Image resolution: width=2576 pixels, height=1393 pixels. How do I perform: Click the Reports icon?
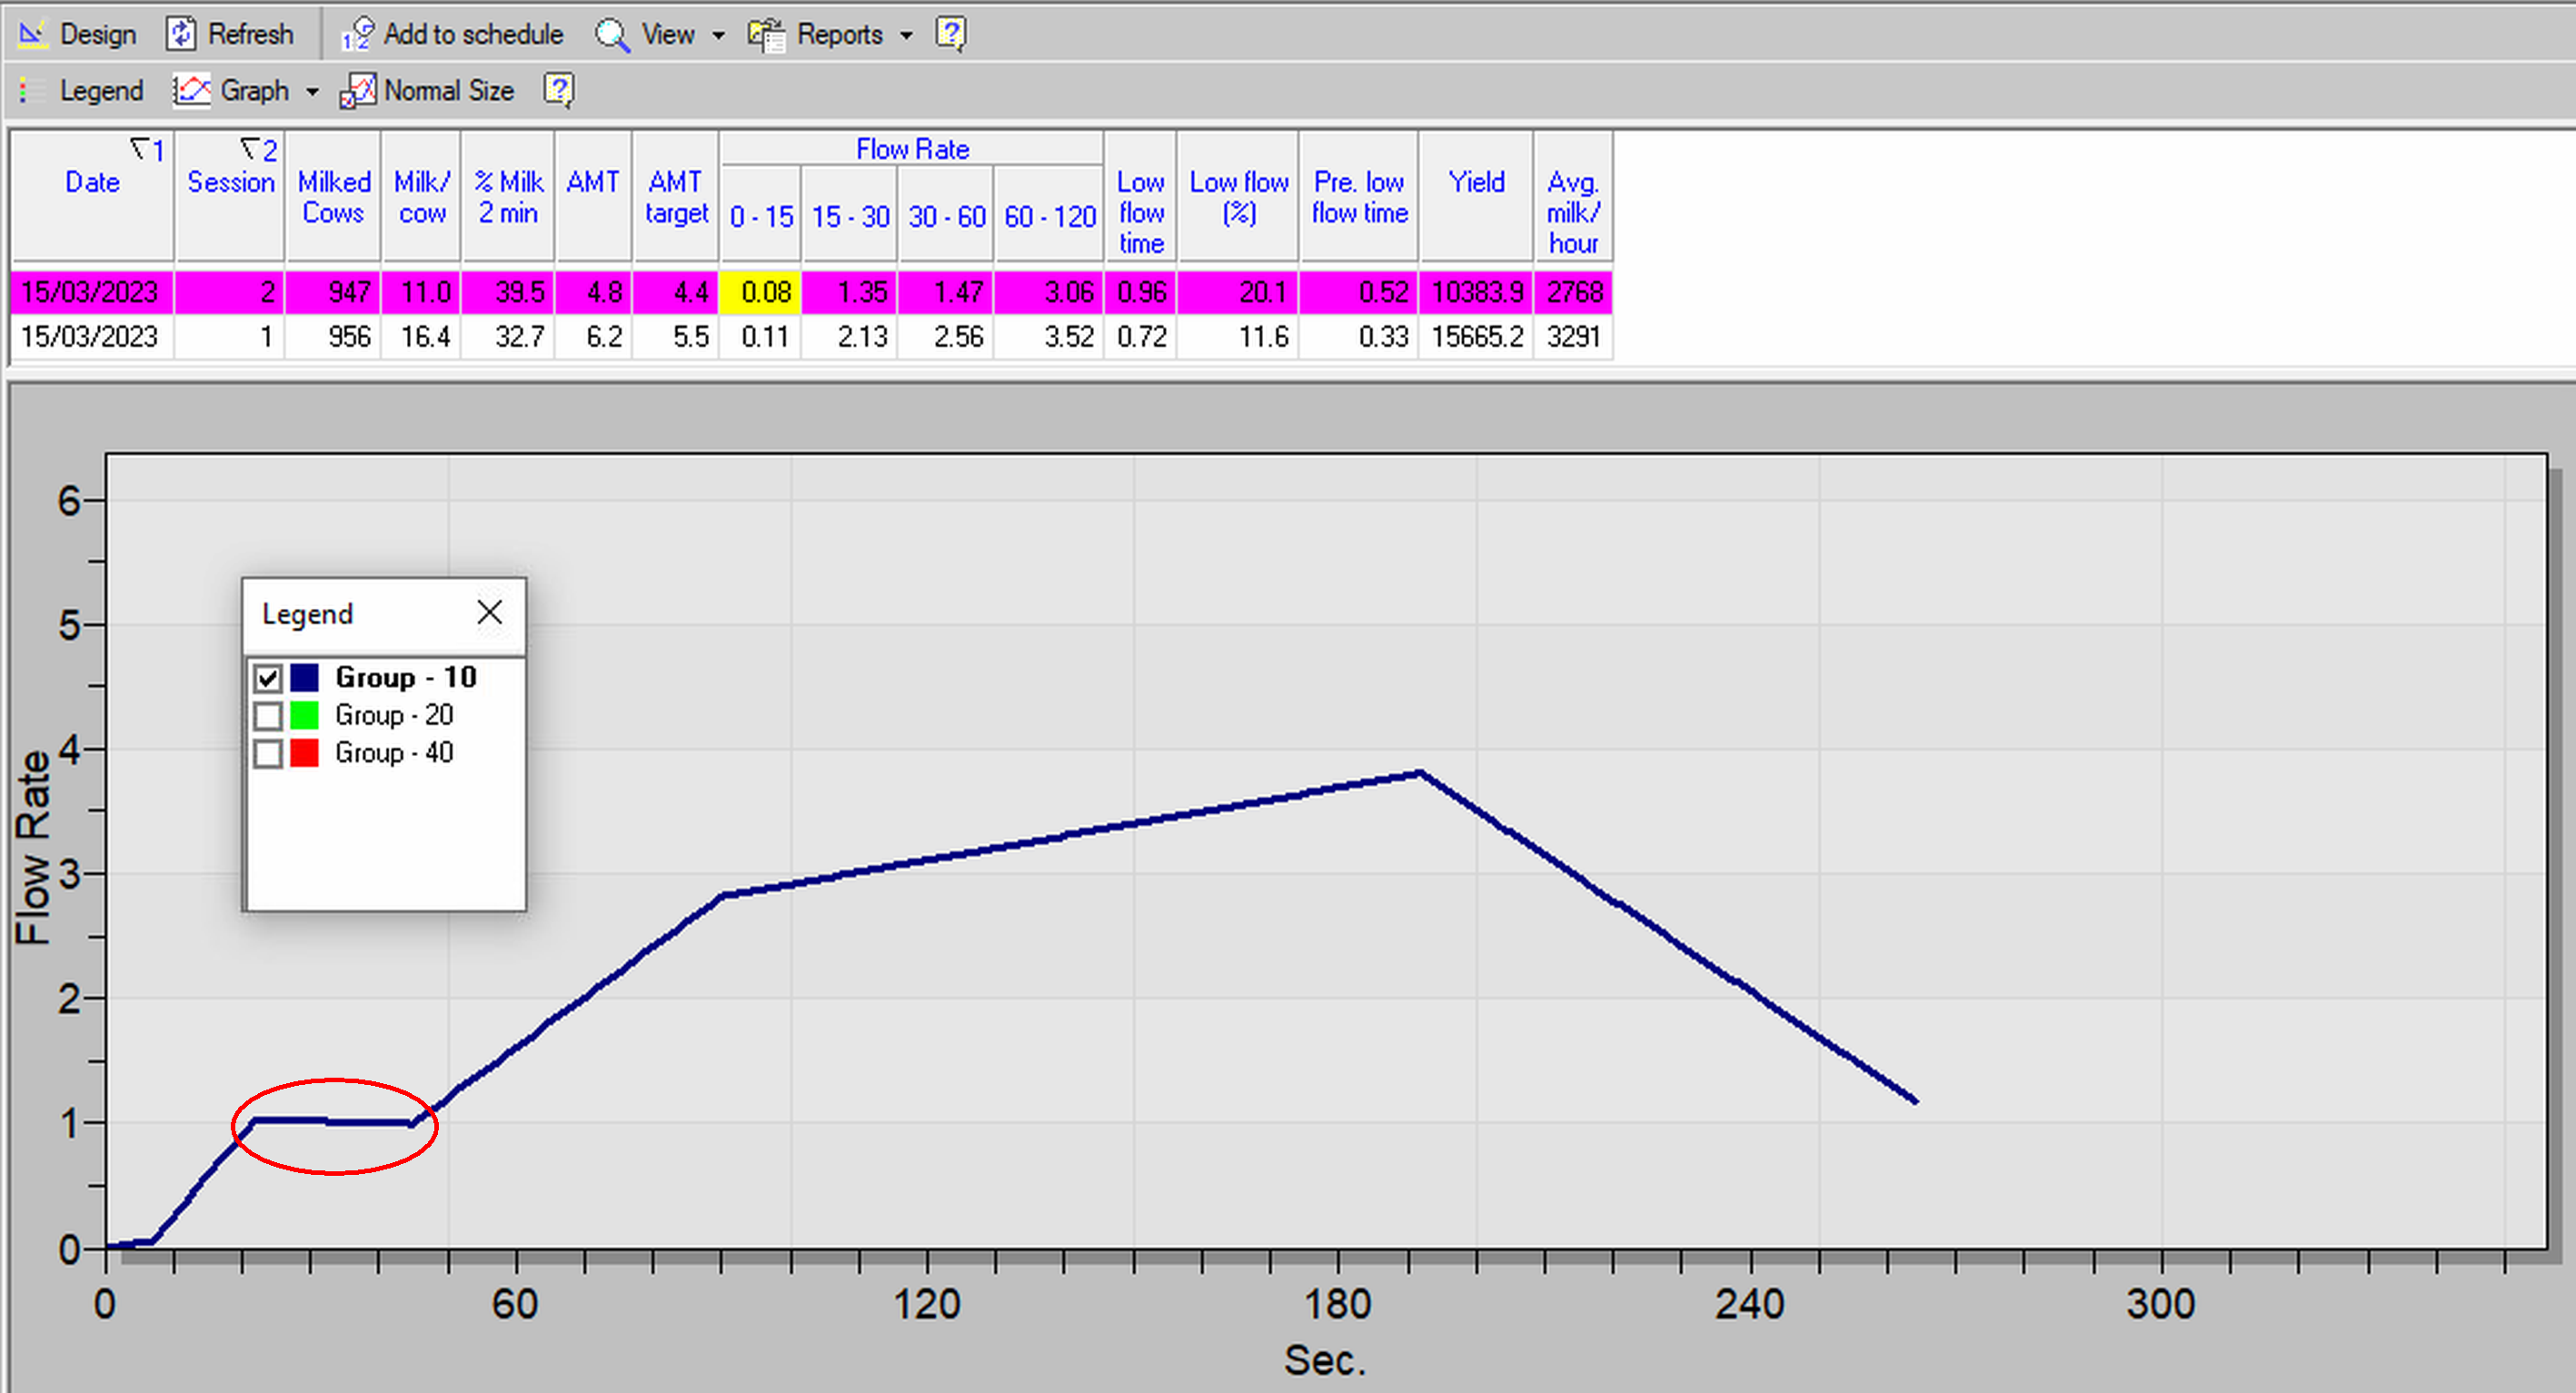(767, 35)
